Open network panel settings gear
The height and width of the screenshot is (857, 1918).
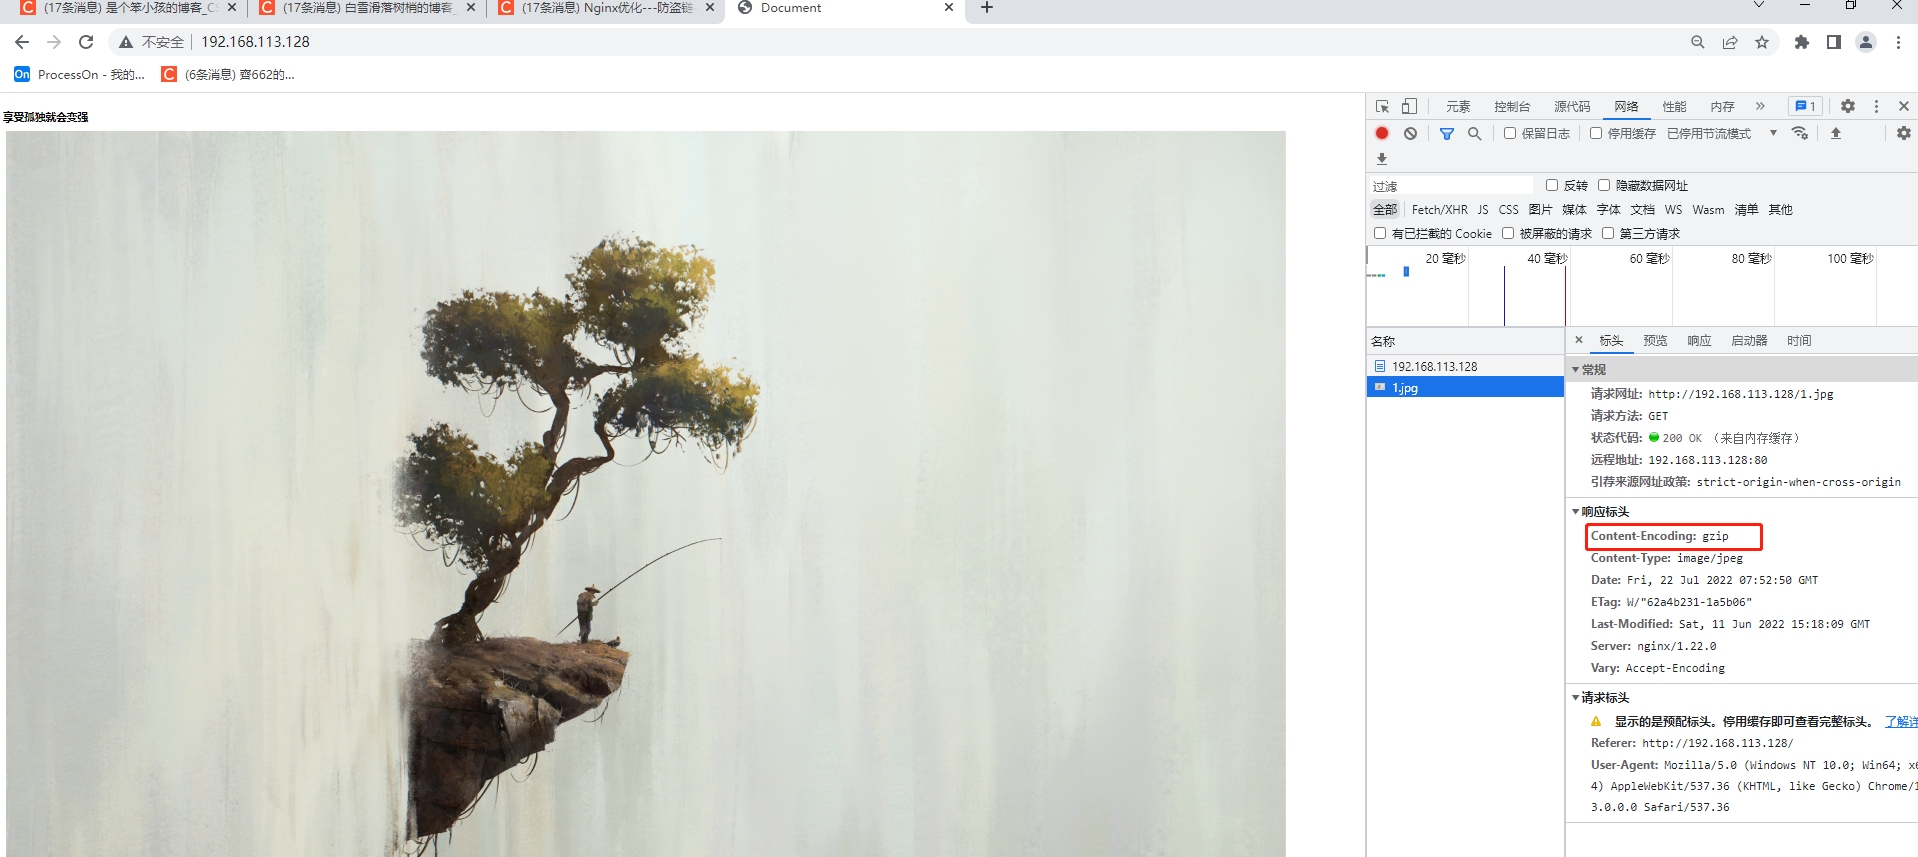1903,133
